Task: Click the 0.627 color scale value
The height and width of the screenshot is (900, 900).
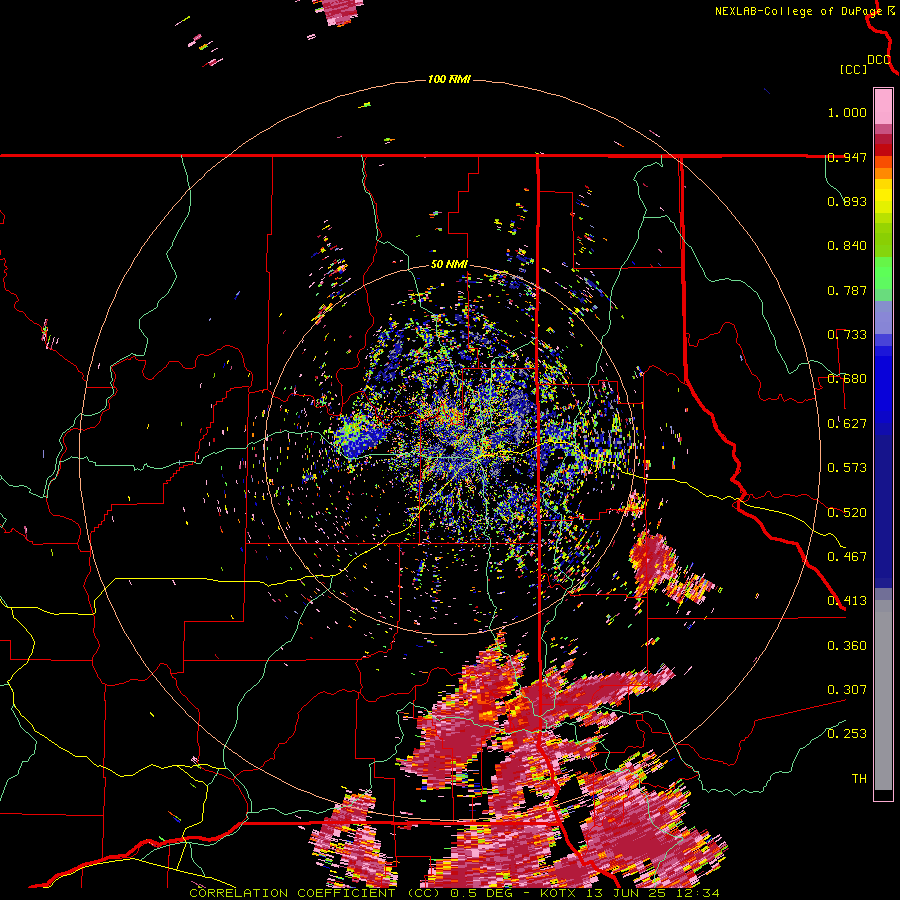Action: click(847, 424)
